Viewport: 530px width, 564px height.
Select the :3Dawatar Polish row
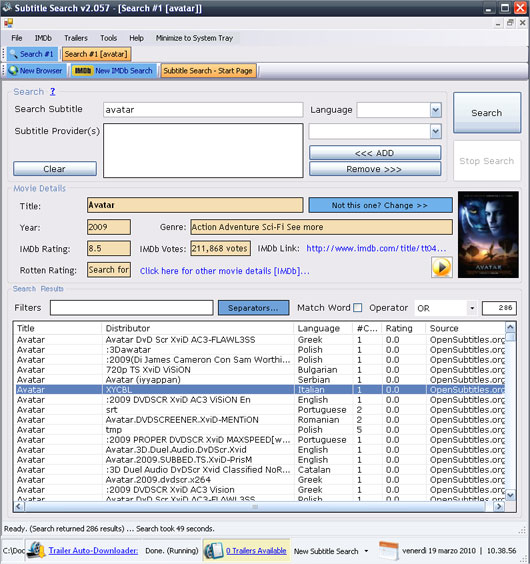261,350
